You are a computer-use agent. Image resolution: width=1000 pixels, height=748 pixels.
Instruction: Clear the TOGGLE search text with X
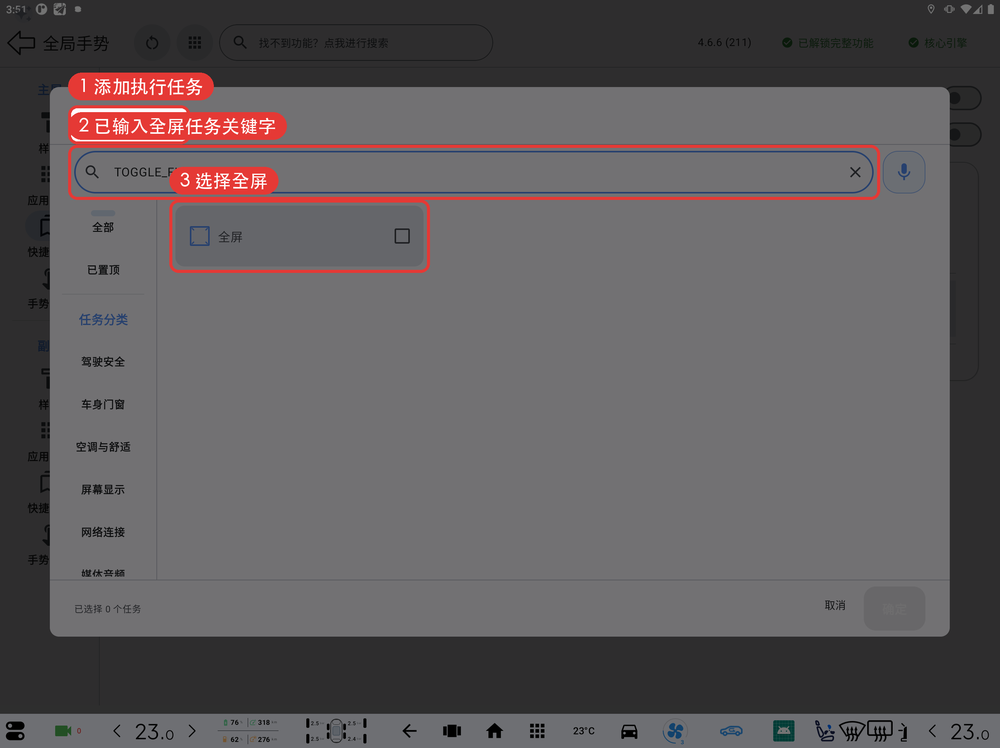(x=855, y=172)
